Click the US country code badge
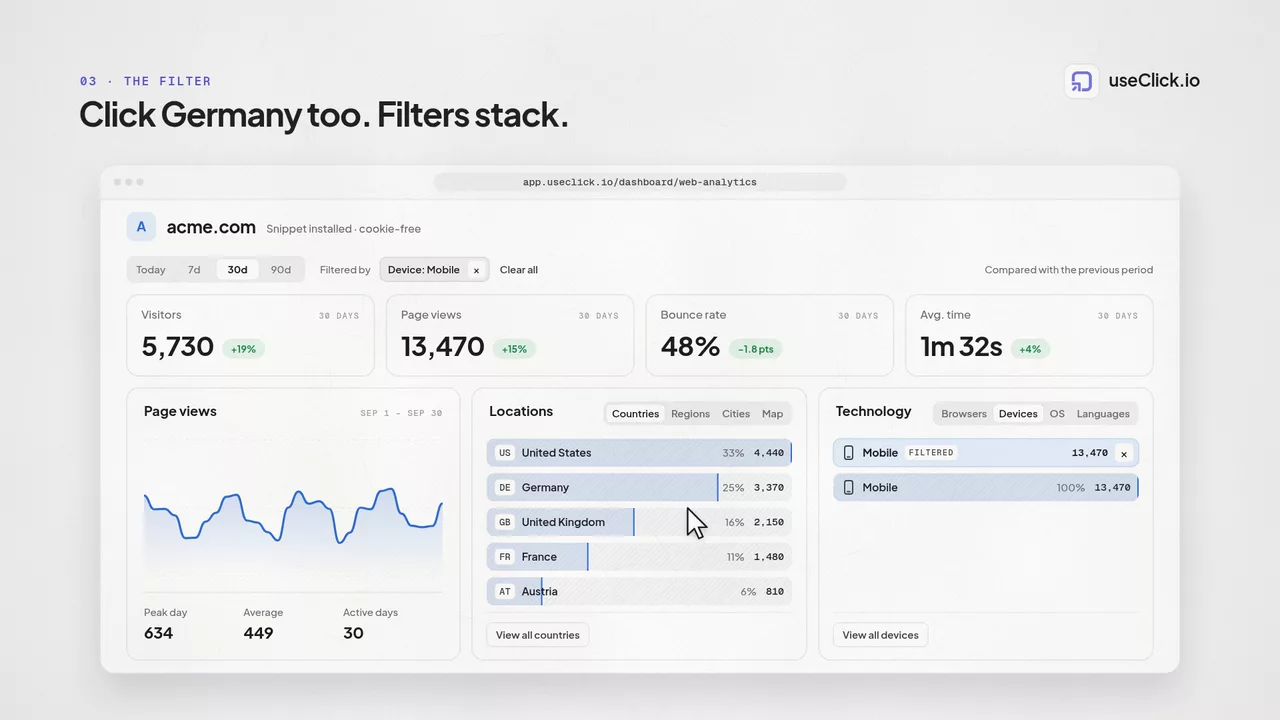The image size is (1280, 720). [x=505, y=453]
